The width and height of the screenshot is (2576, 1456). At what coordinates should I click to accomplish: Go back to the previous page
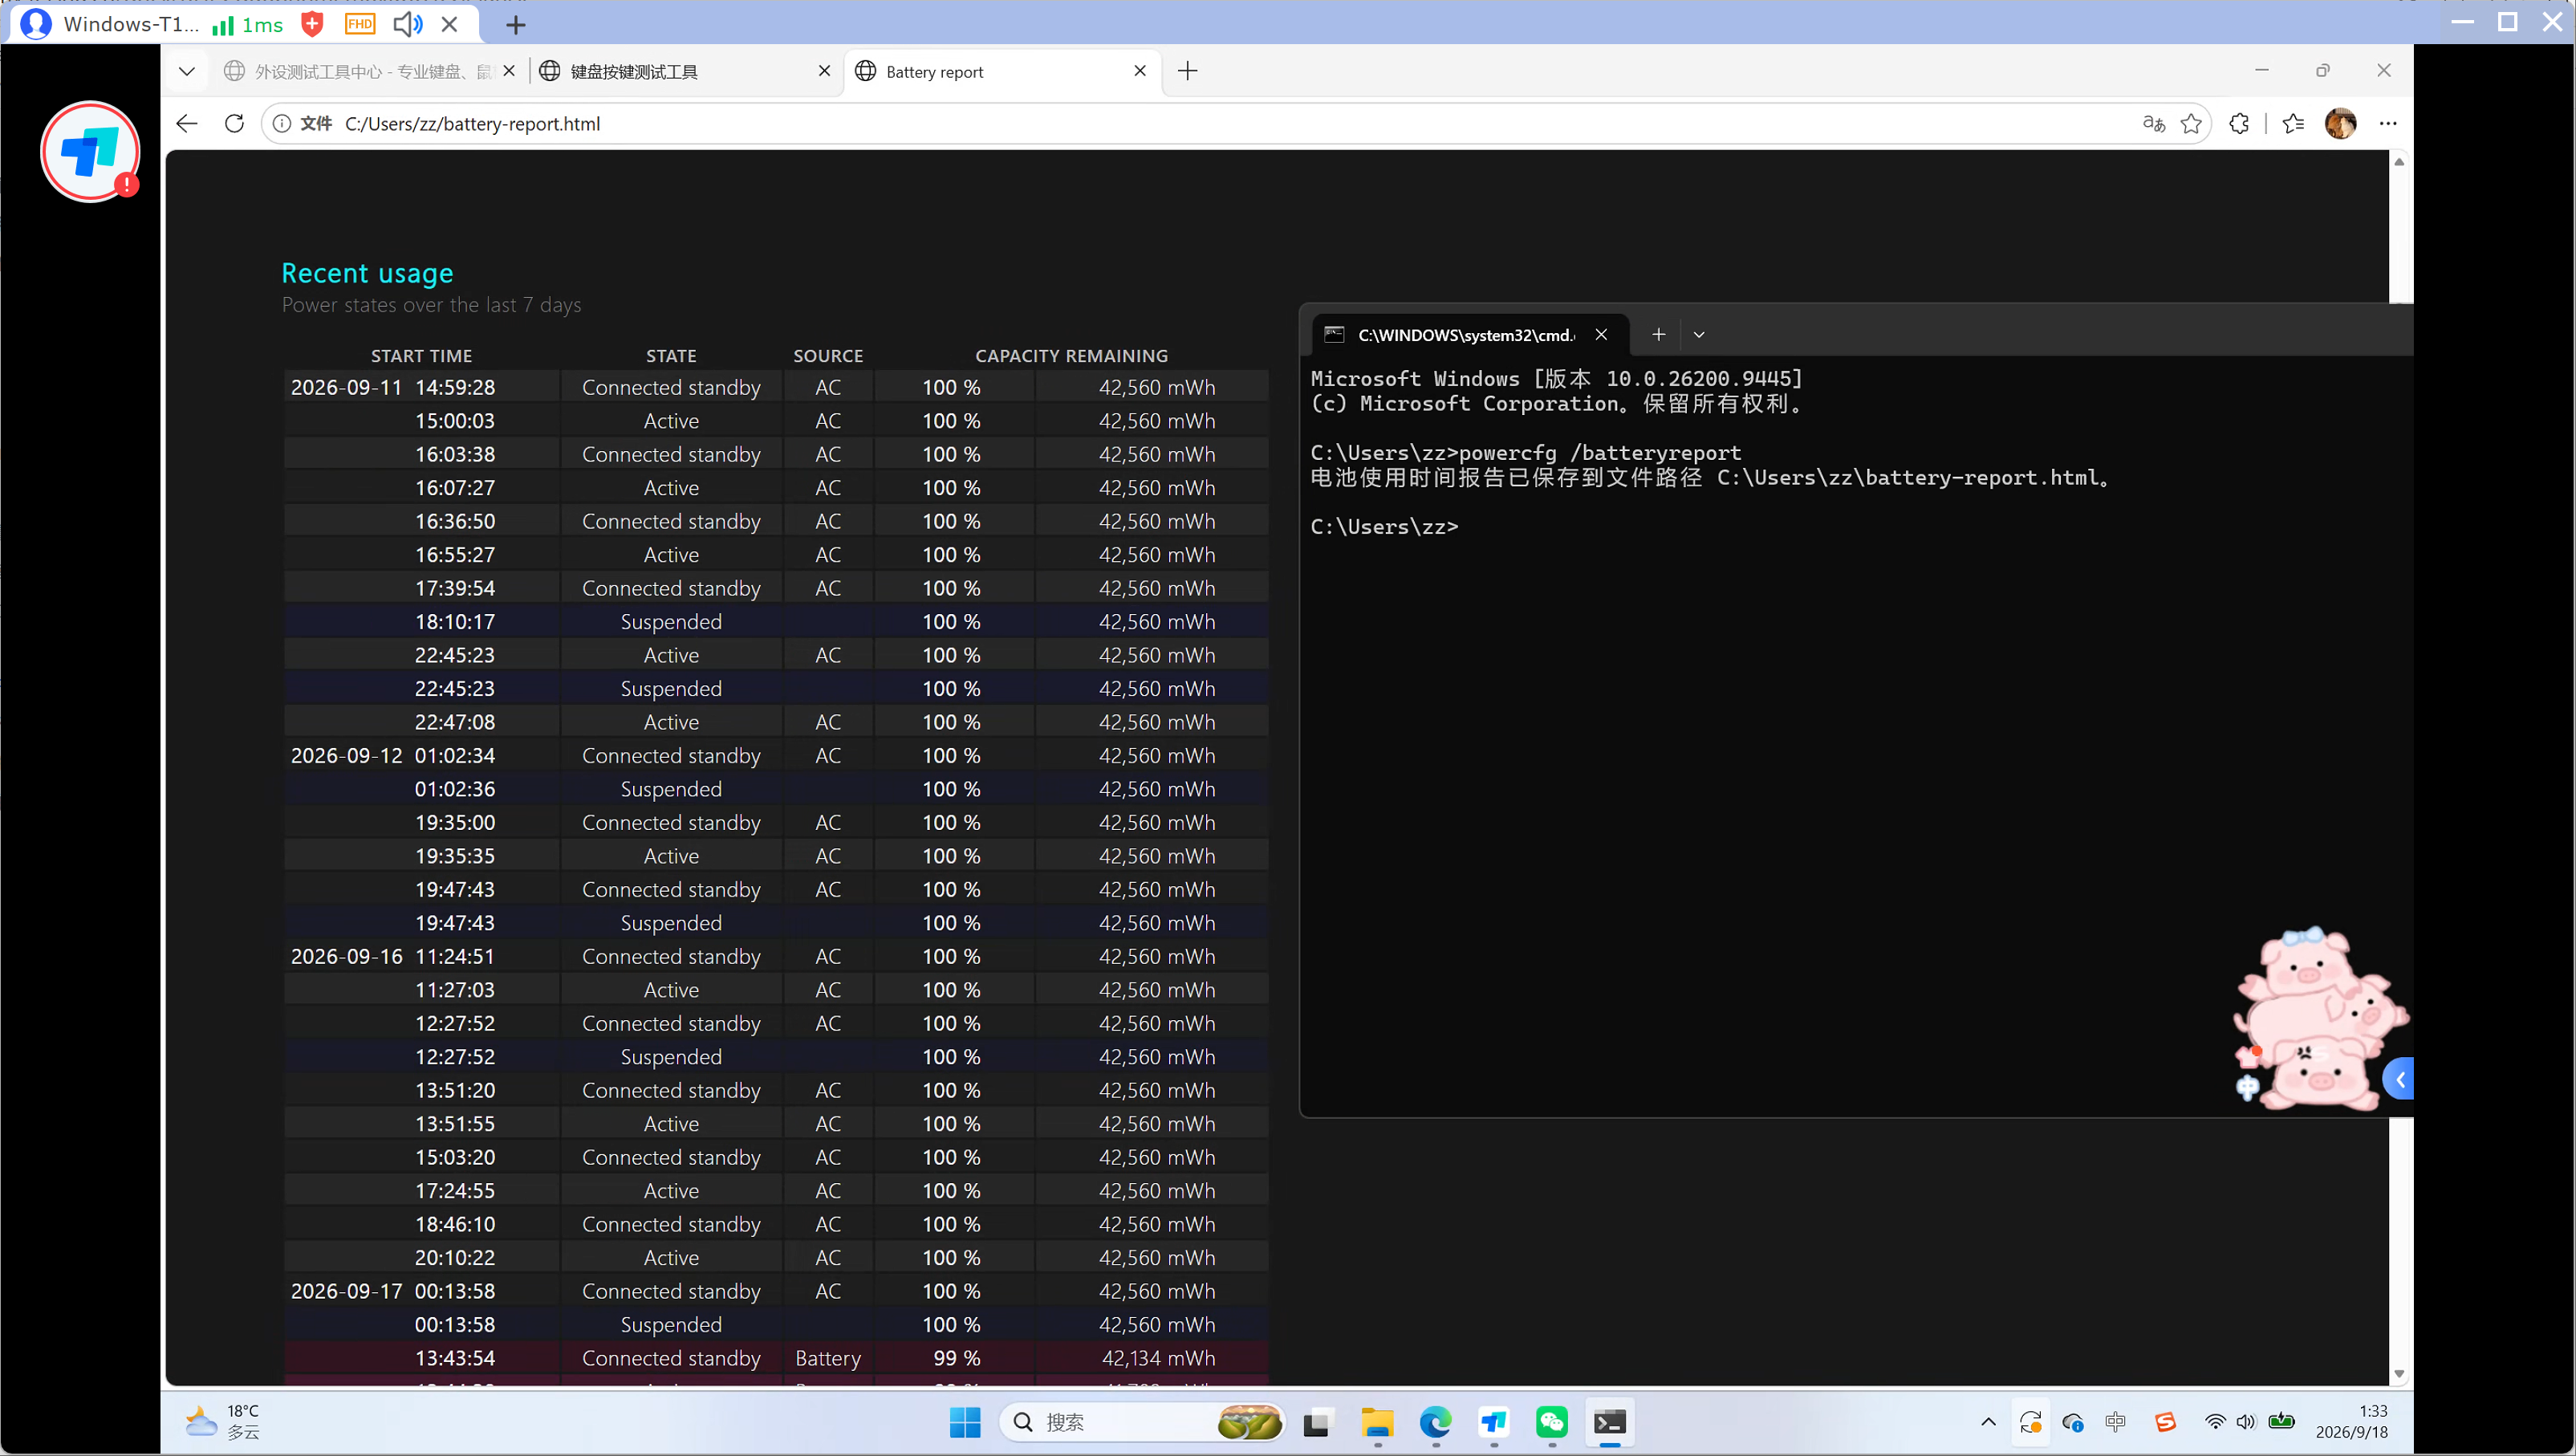click(187, 123)
